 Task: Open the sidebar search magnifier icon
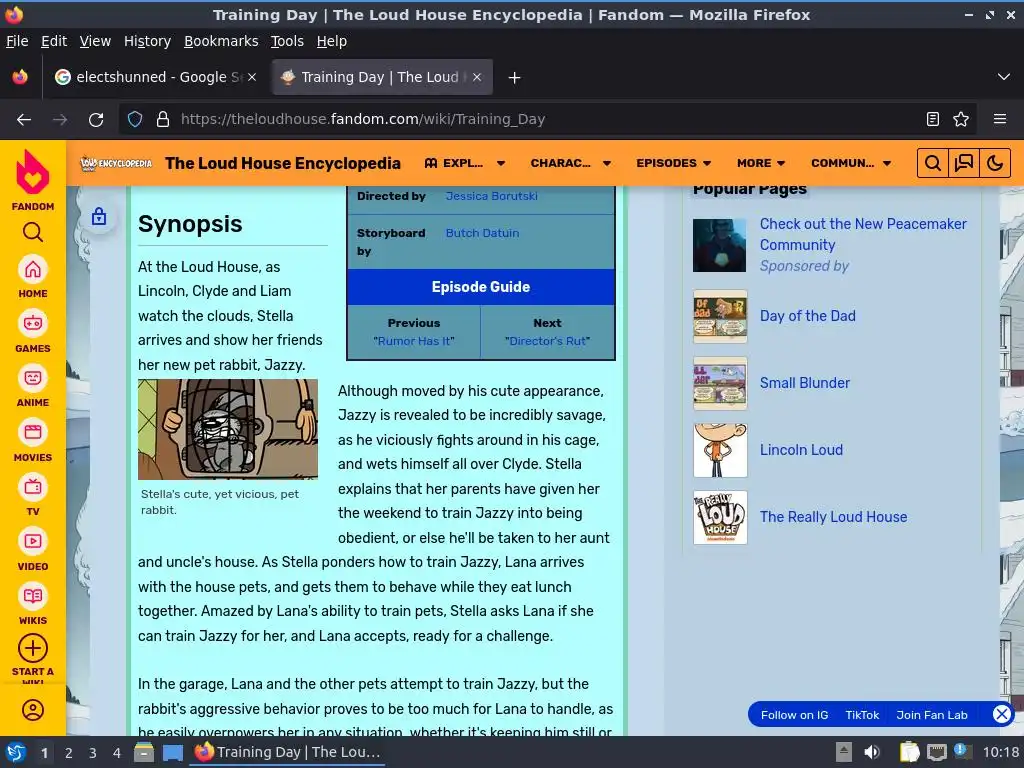[33, 232]
